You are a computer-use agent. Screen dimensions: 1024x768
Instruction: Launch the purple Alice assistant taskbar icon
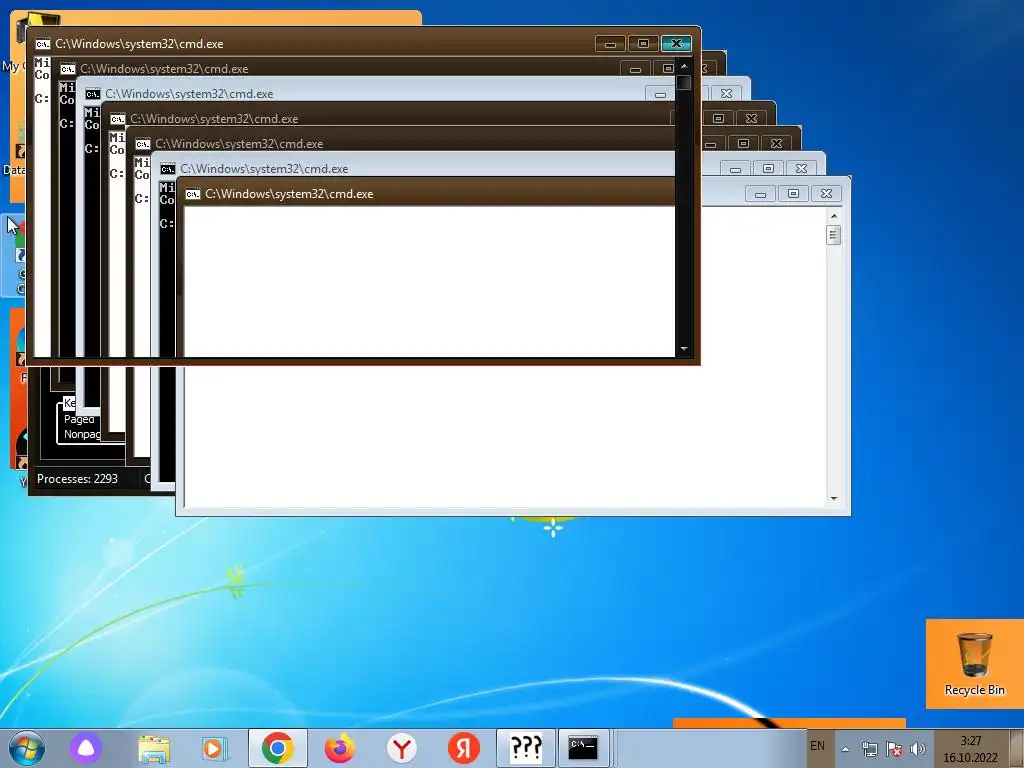(x=86, y=748)
